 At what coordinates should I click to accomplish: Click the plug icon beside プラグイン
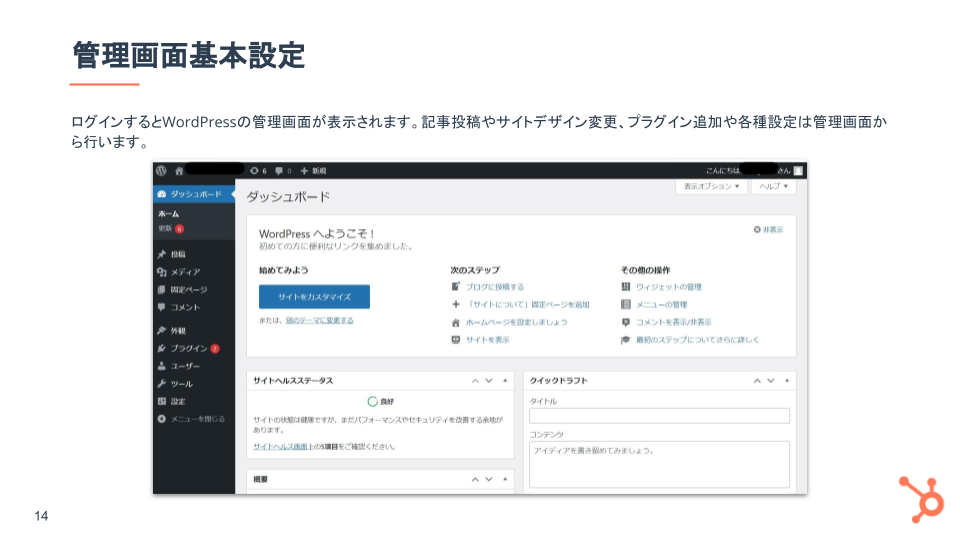(162, 348)
